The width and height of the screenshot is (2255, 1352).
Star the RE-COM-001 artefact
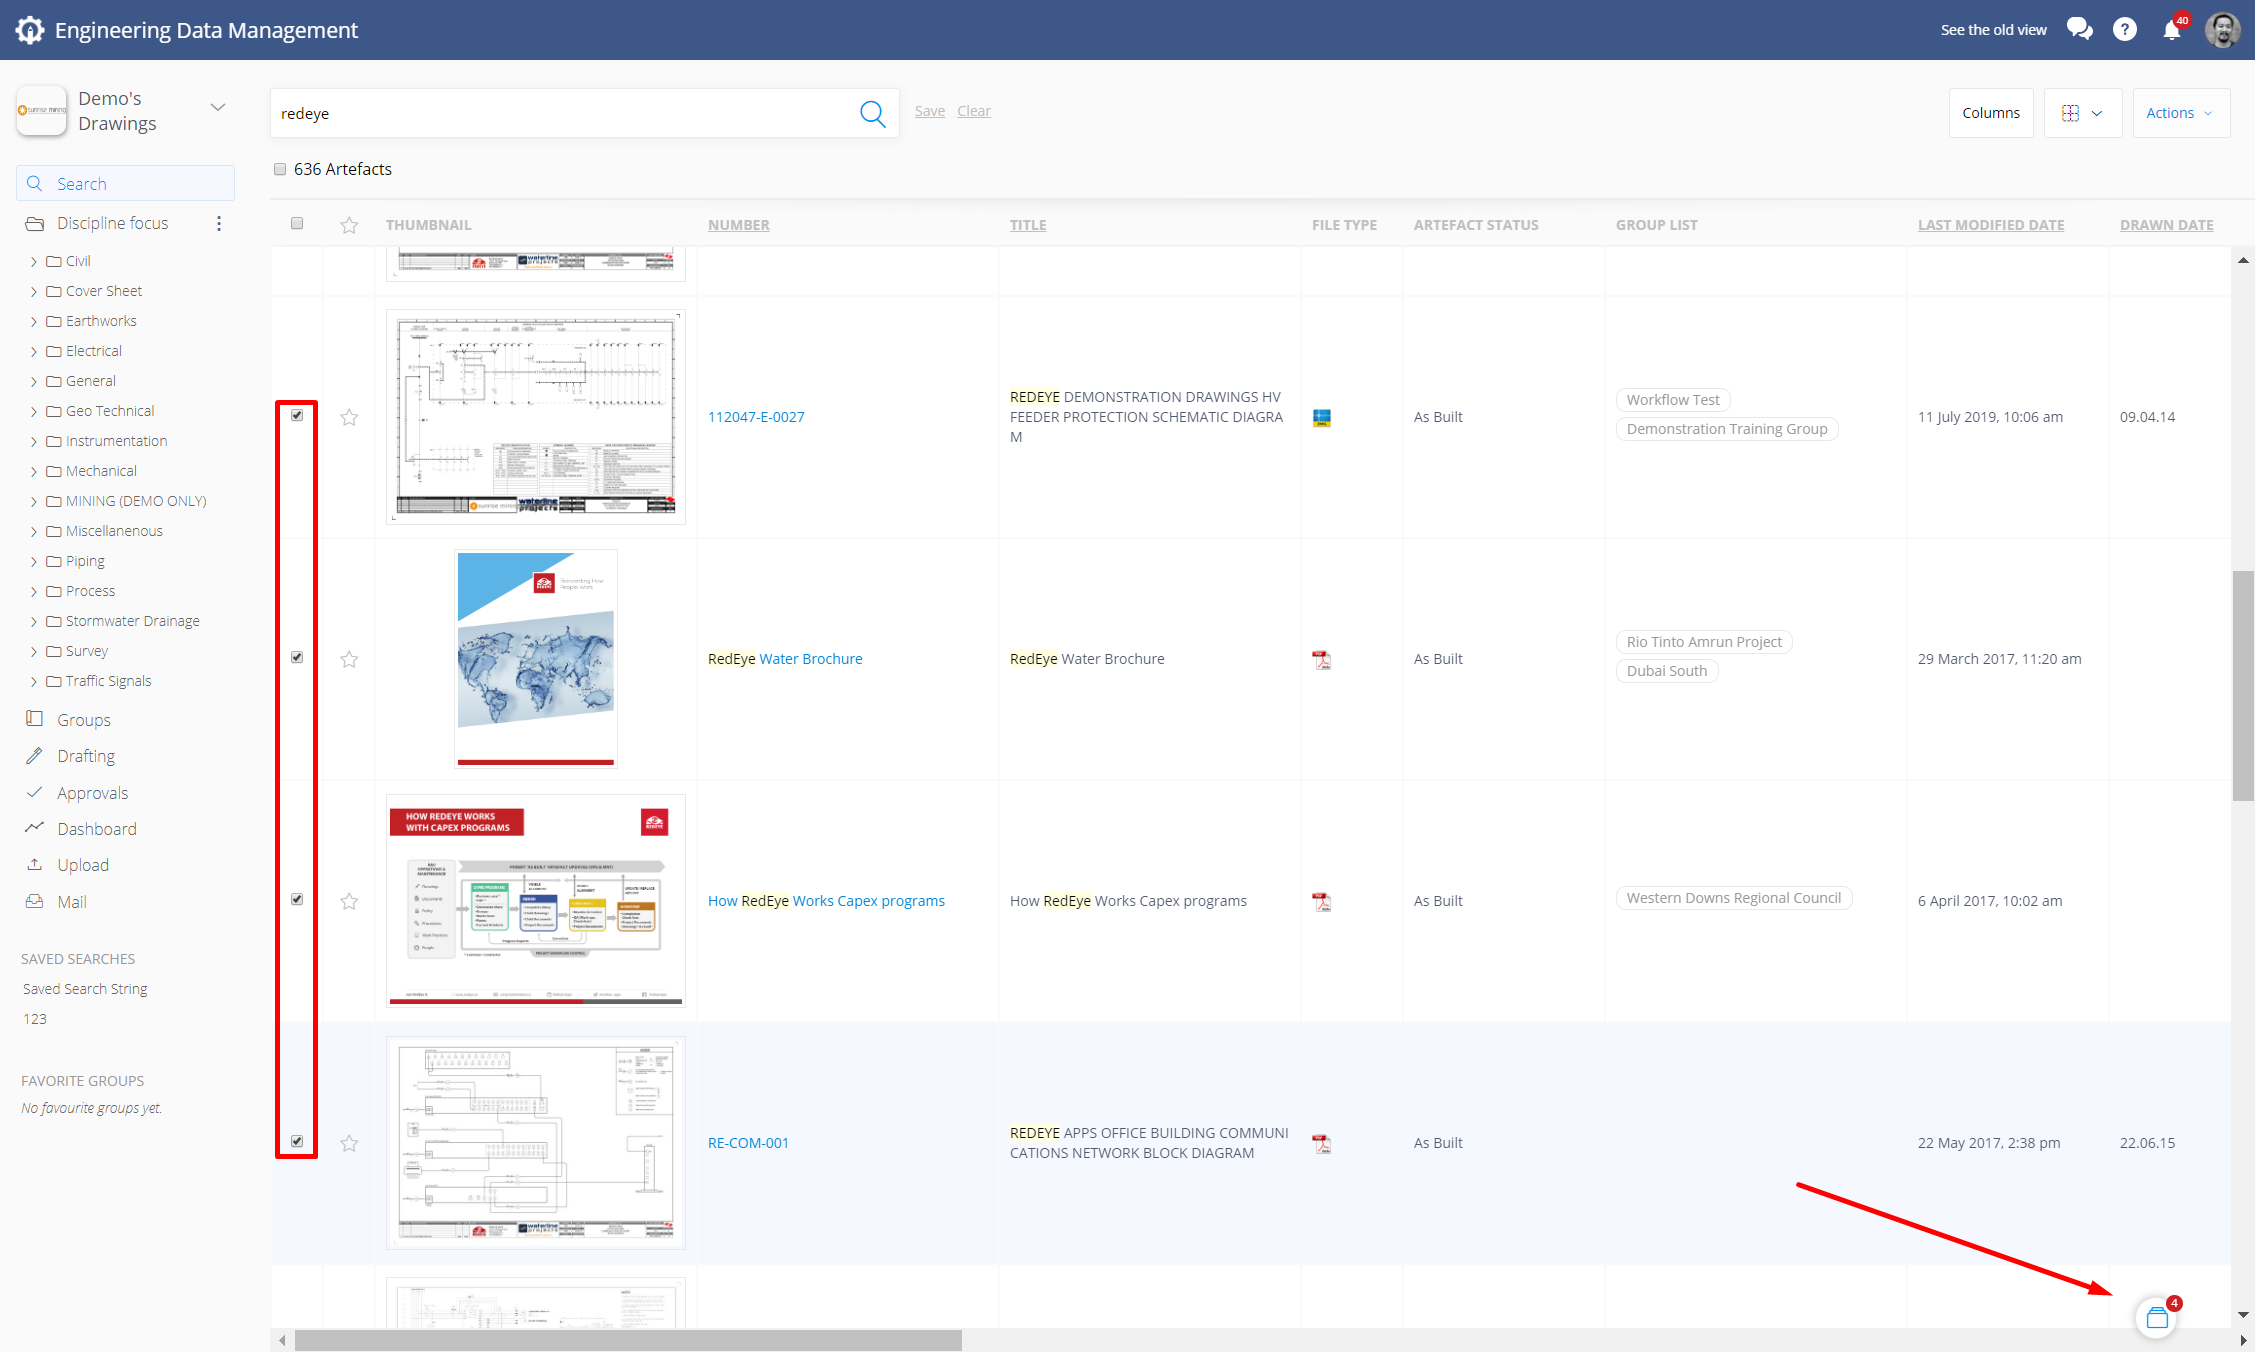coord(349,1143)
